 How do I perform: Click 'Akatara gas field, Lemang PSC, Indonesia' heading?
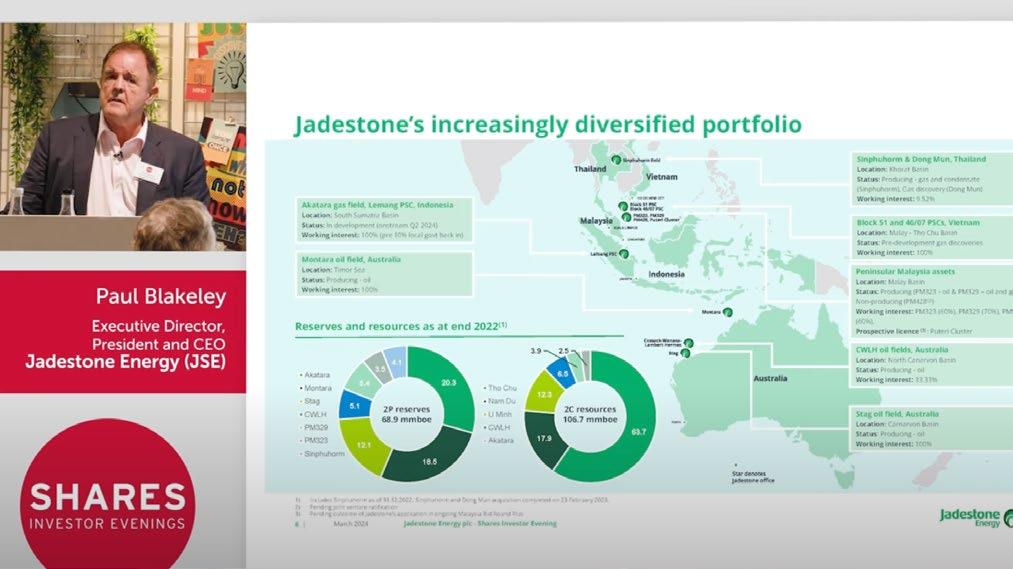tap(377, 205)
